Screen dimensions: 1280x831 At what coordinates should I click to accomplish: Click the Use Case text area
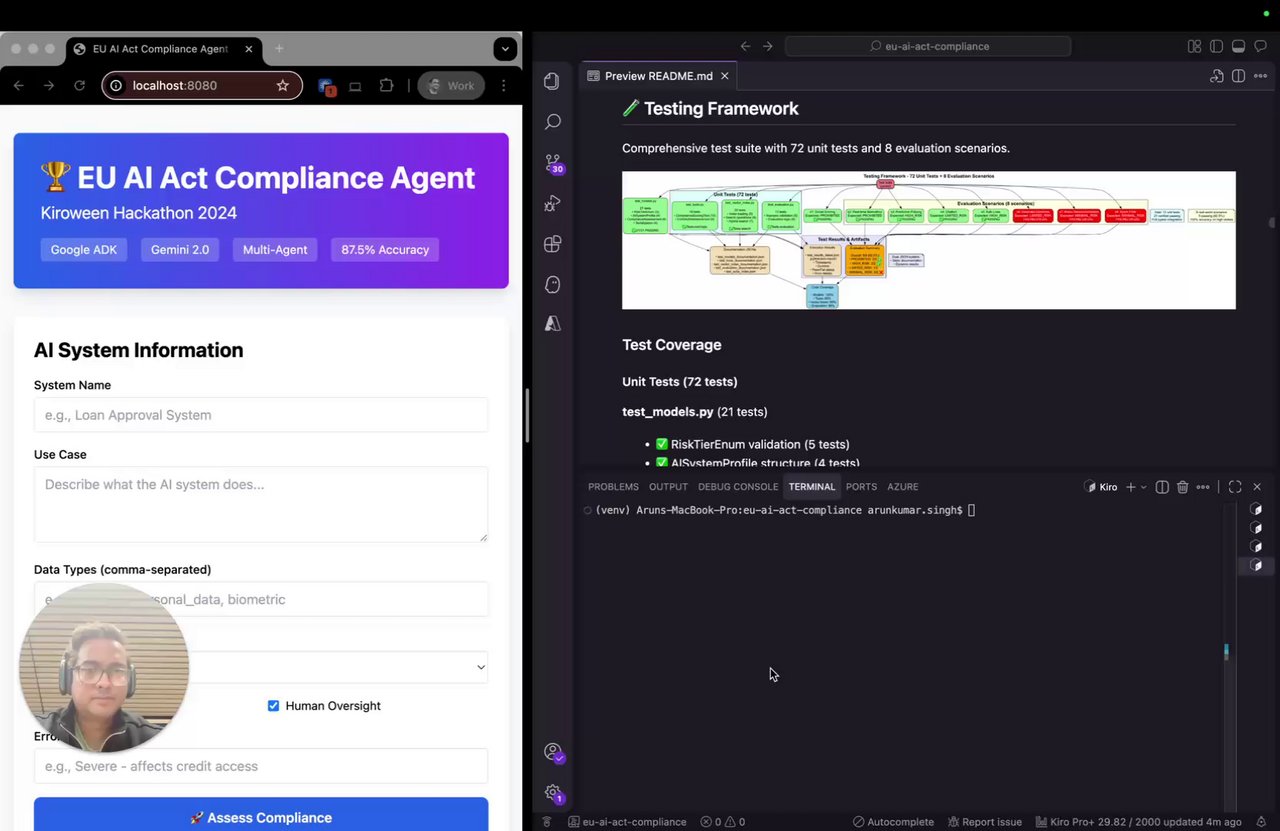coord(261,504)
